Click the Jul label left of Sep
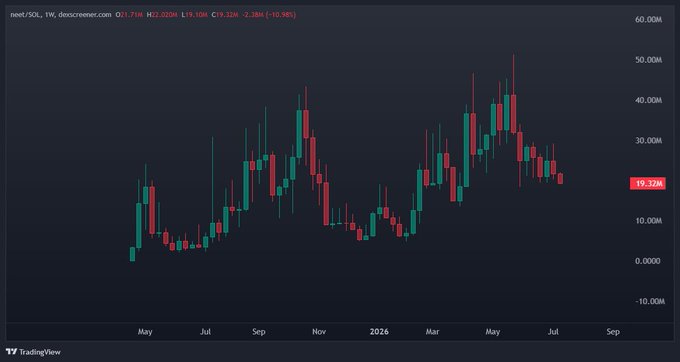680x362 pixels. tap(206, 332)
